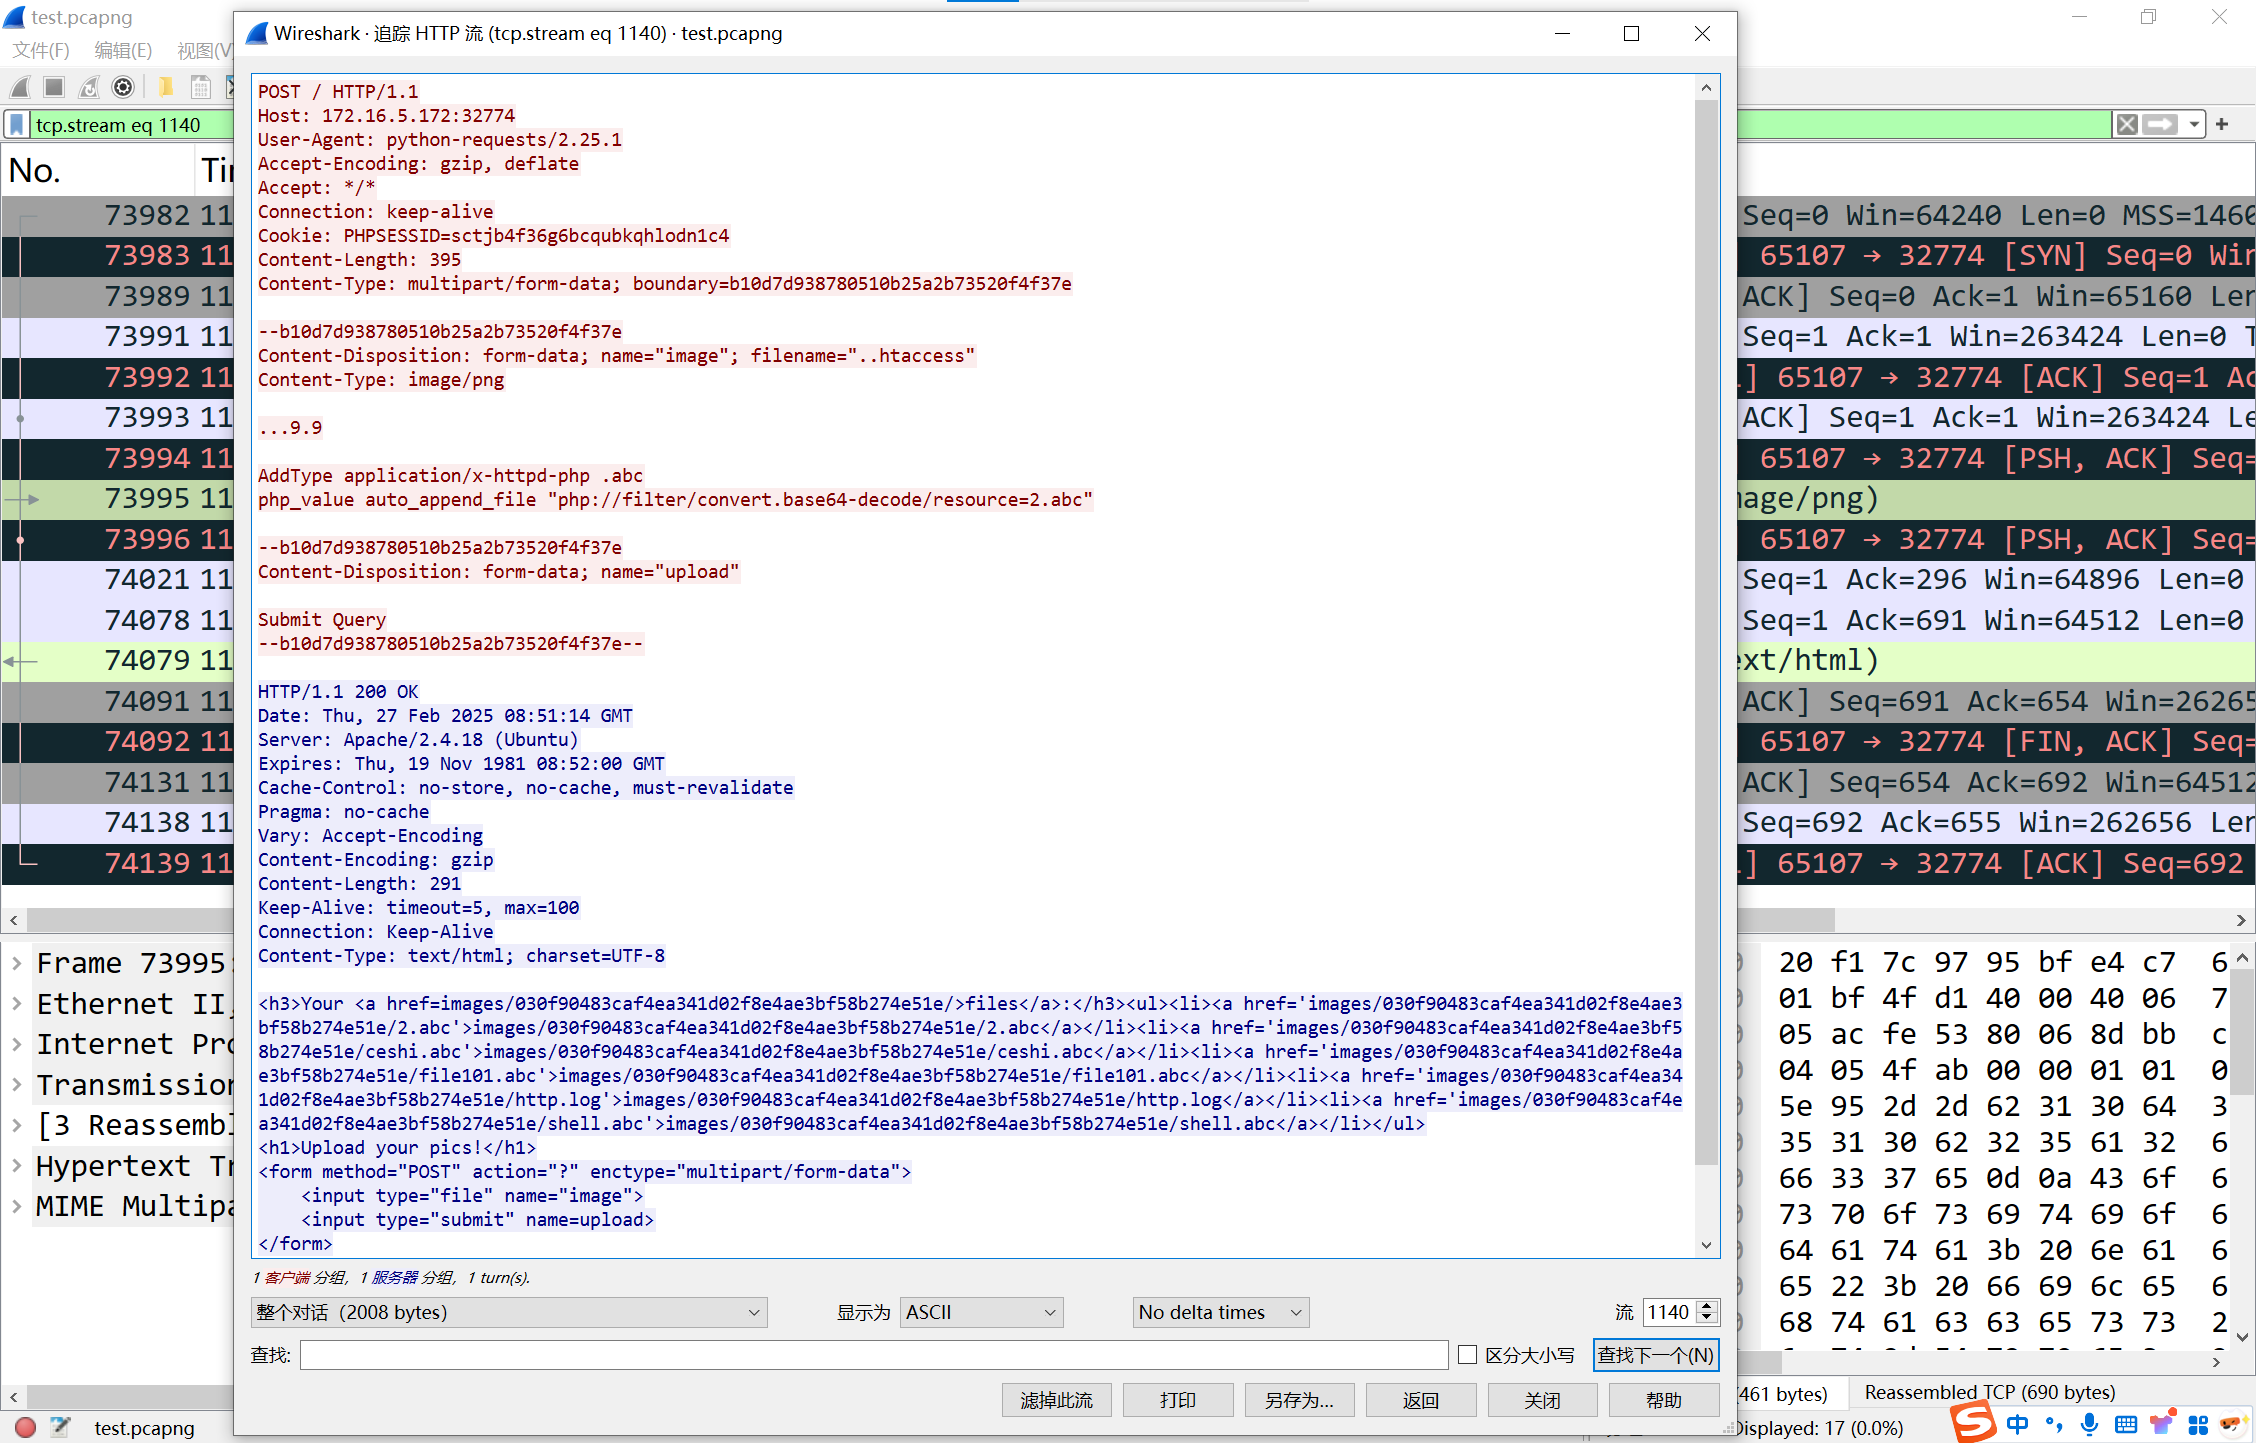Open the ASCII display format dropdown
This screenshot has width=2256, height=1443.
tap(980, 1312)
